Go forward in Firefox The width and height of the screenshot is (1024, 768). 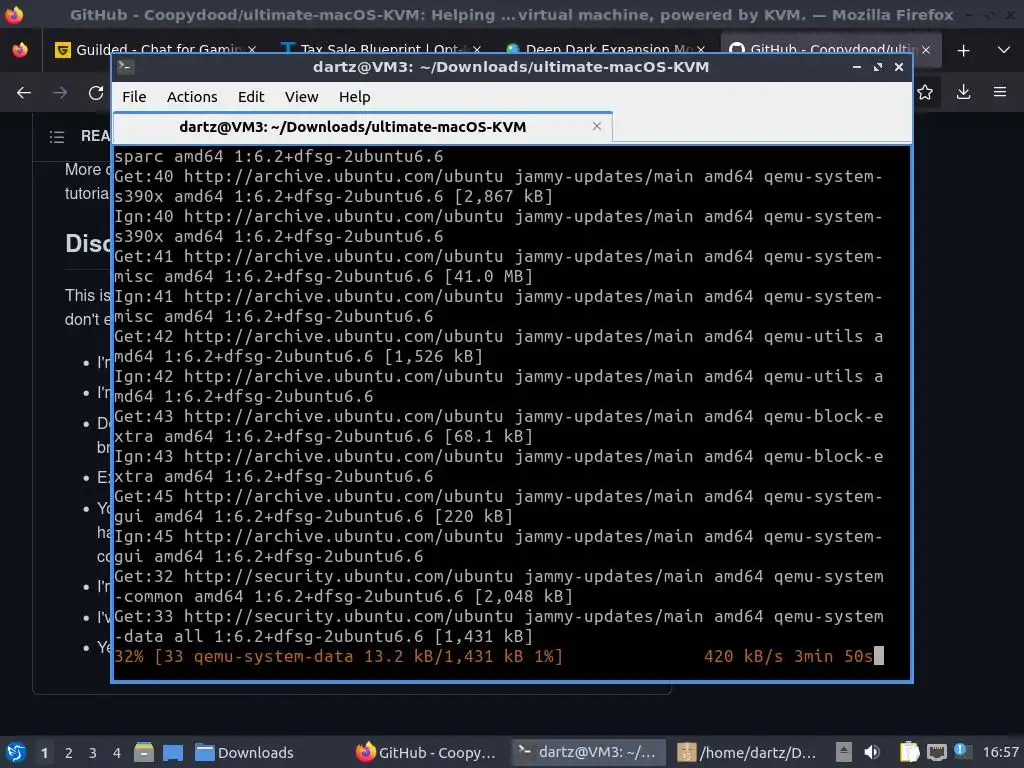pos(60,93)
